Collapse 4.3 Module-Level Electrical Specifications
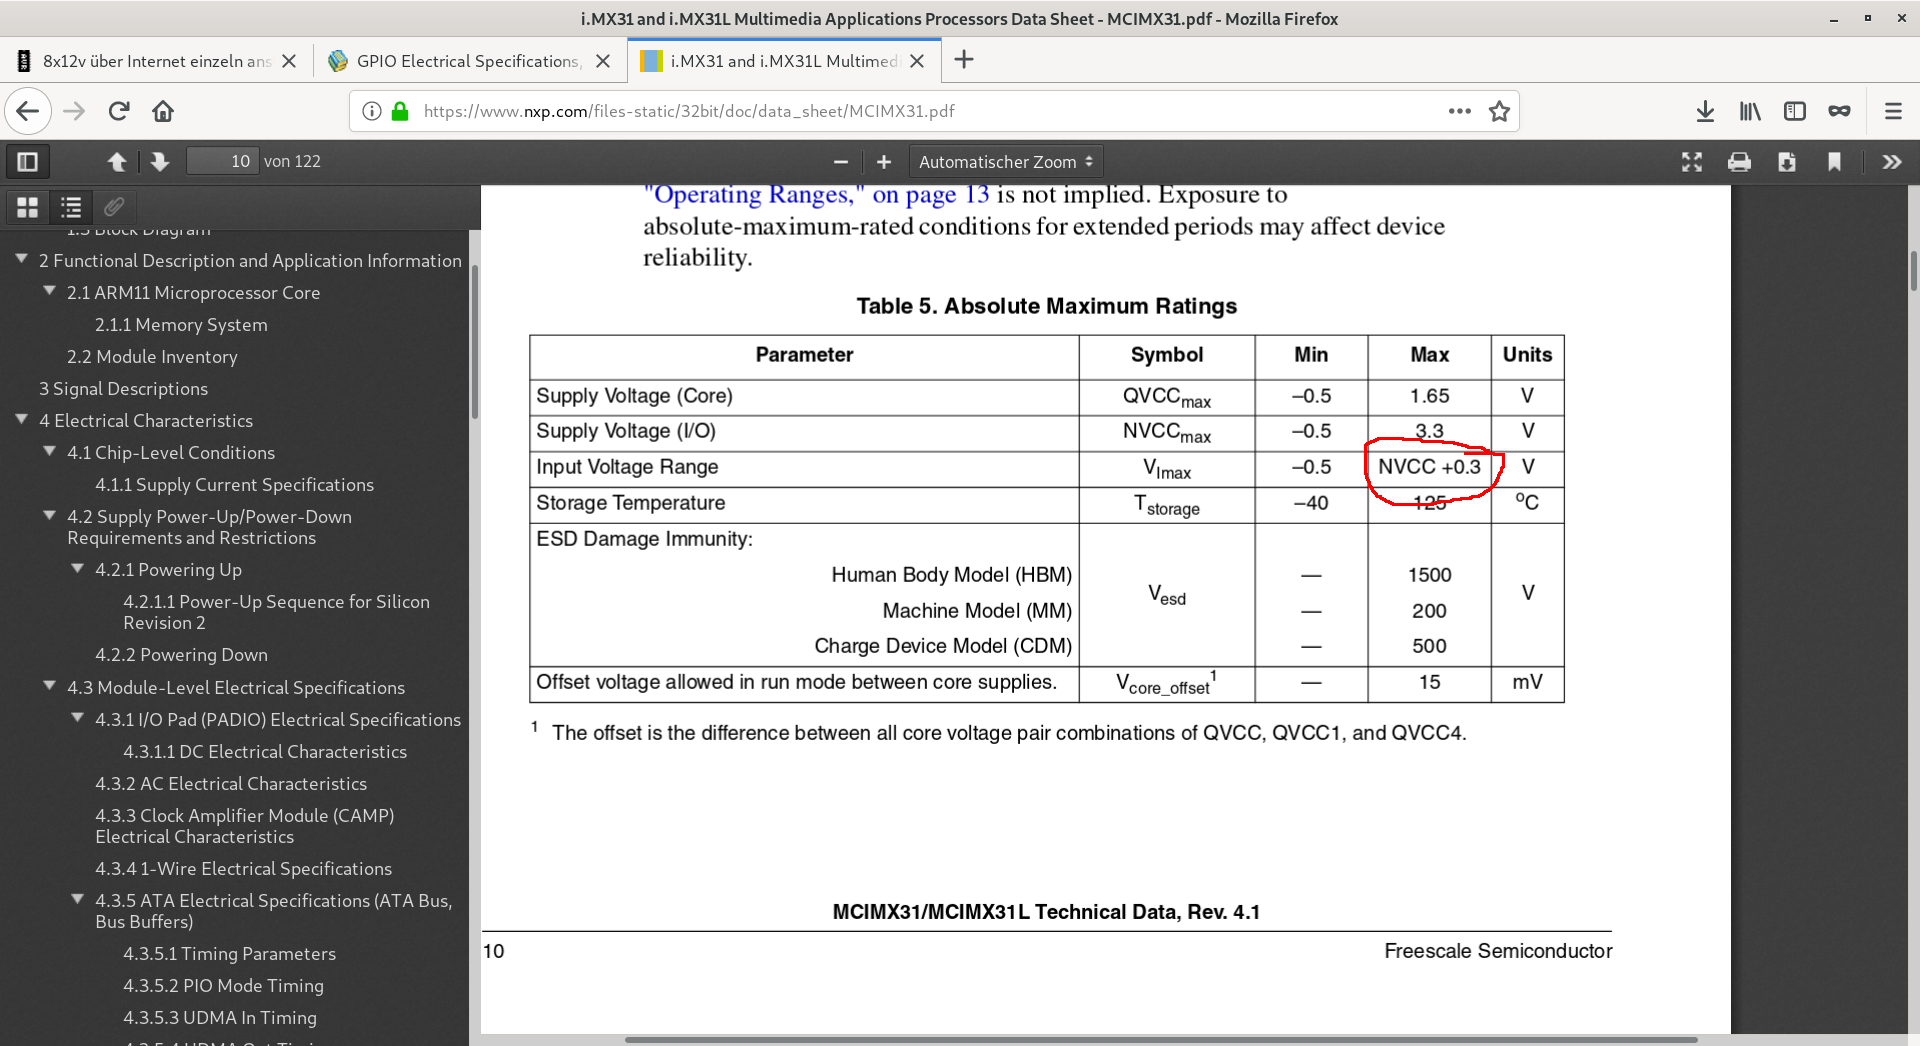The image size is (1920, 1046). tap(49, 686)
